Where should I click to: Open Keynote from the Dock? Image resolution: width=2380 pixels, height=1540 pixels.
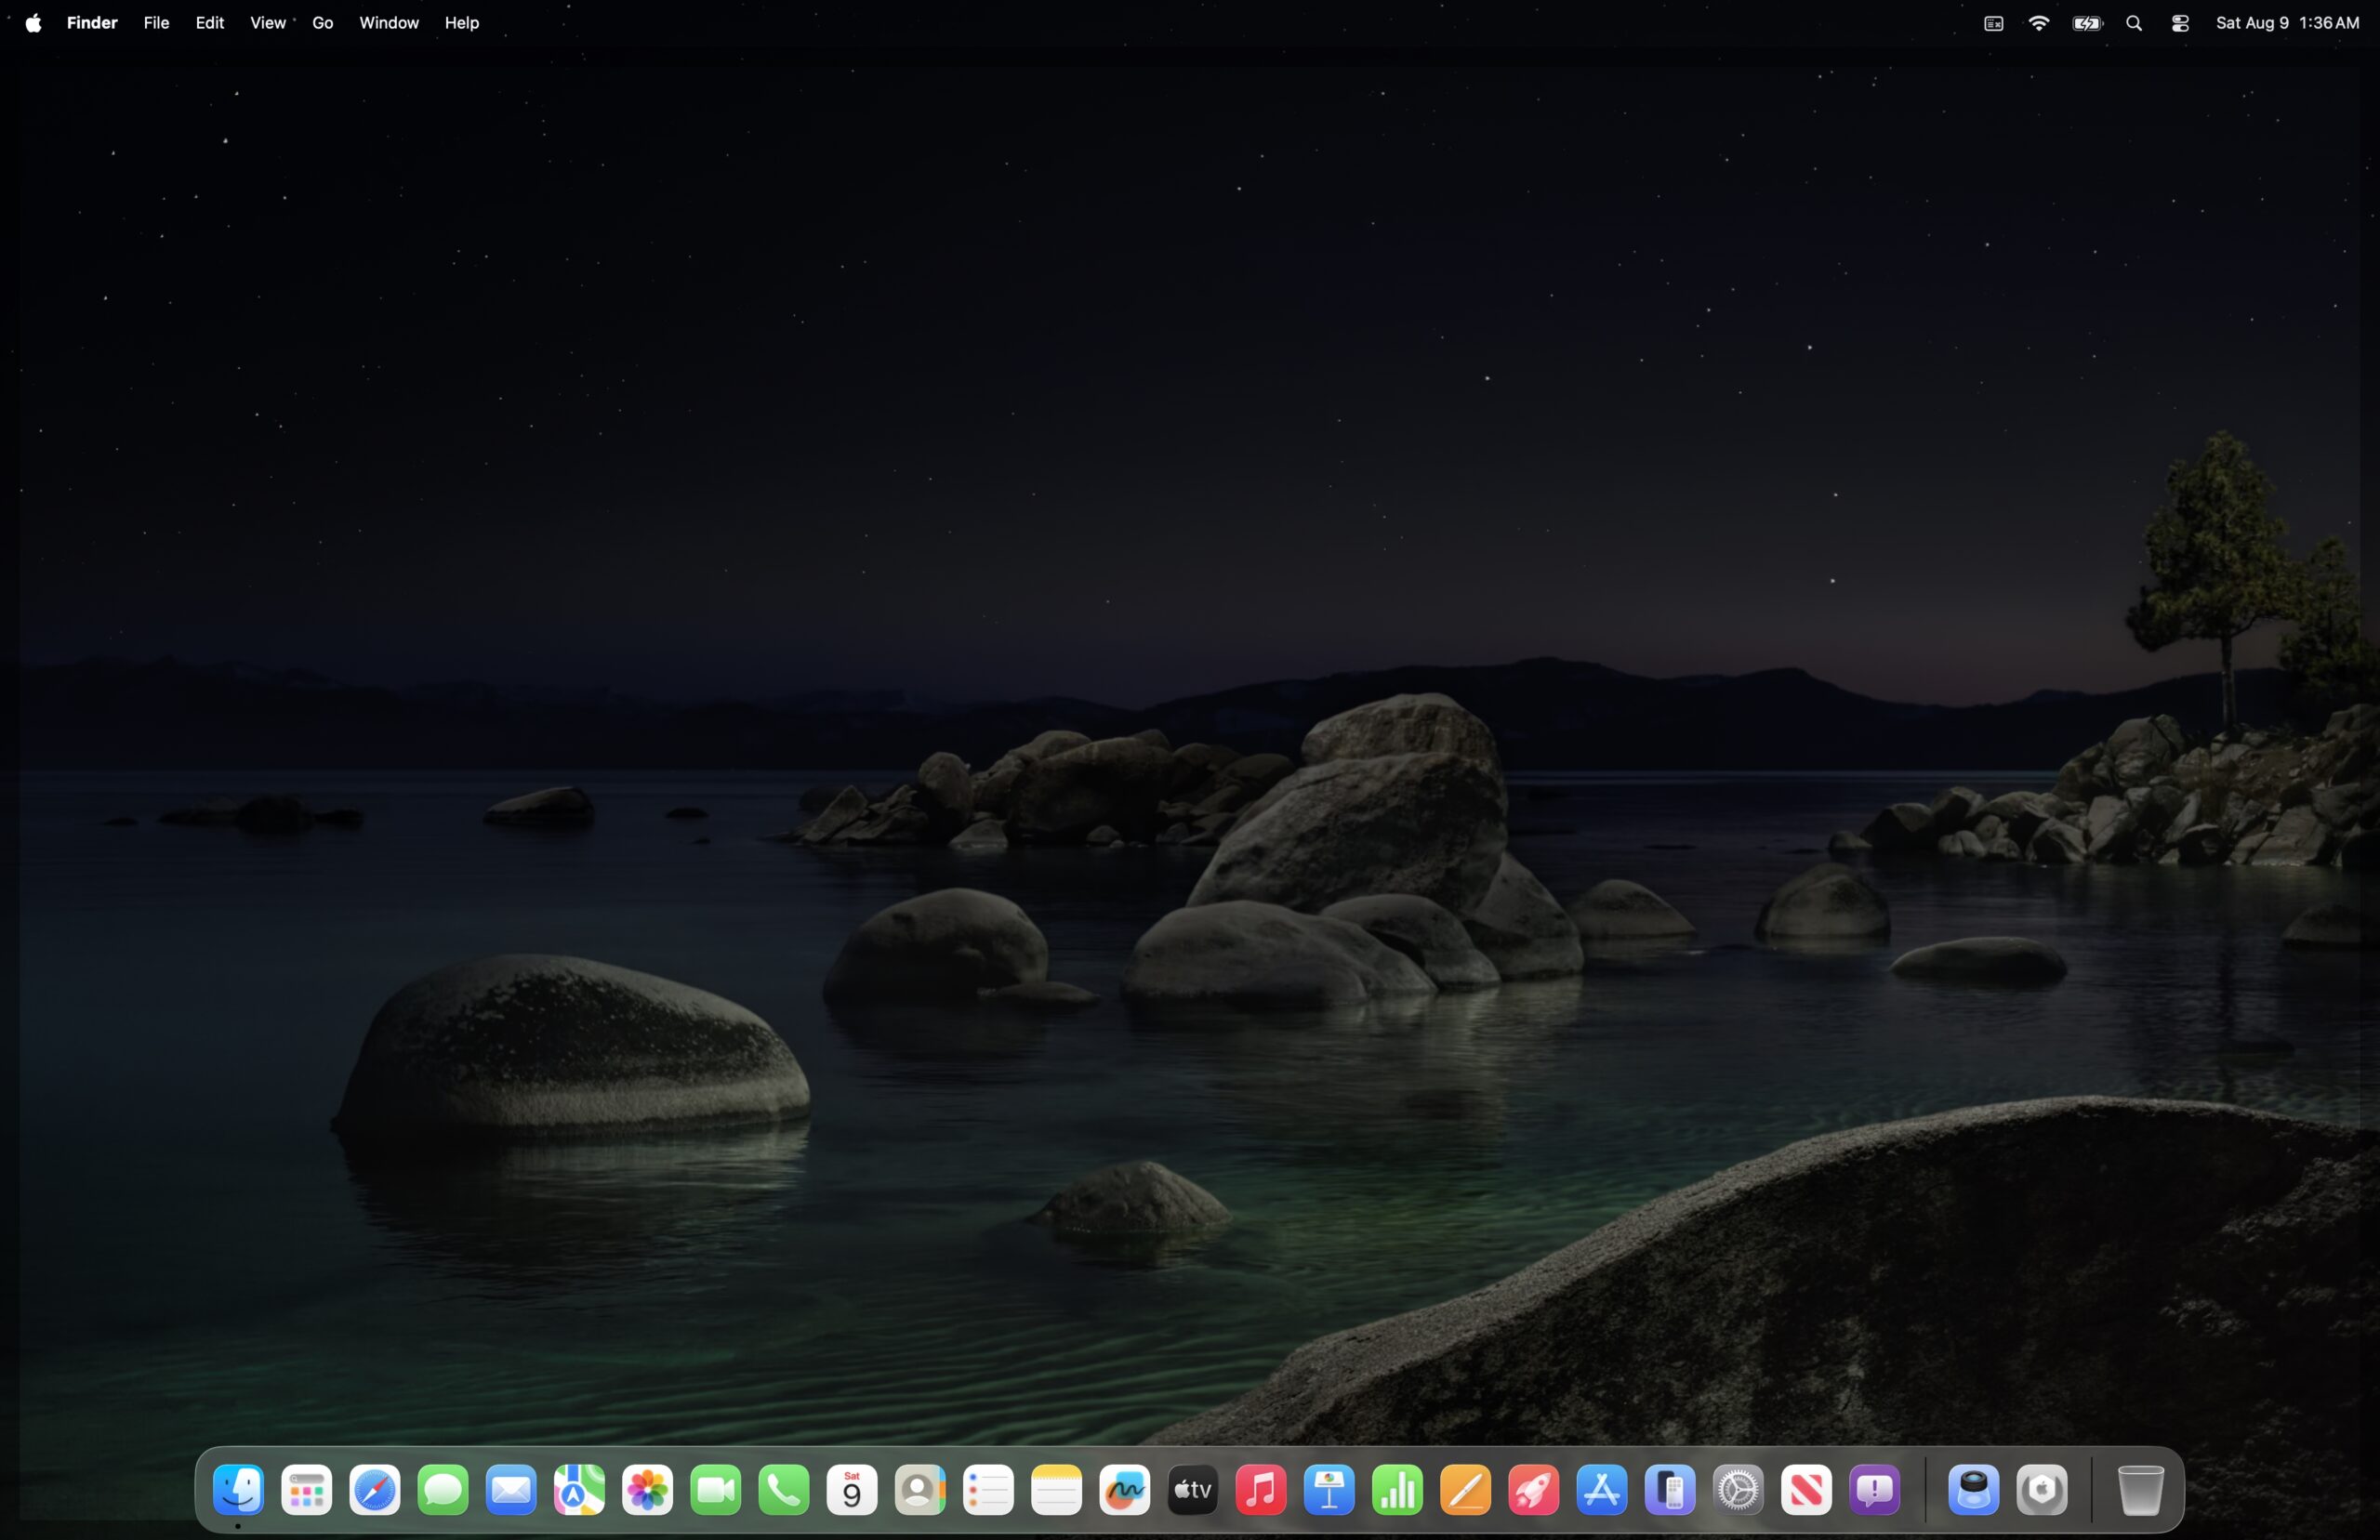[1329, 1491]
